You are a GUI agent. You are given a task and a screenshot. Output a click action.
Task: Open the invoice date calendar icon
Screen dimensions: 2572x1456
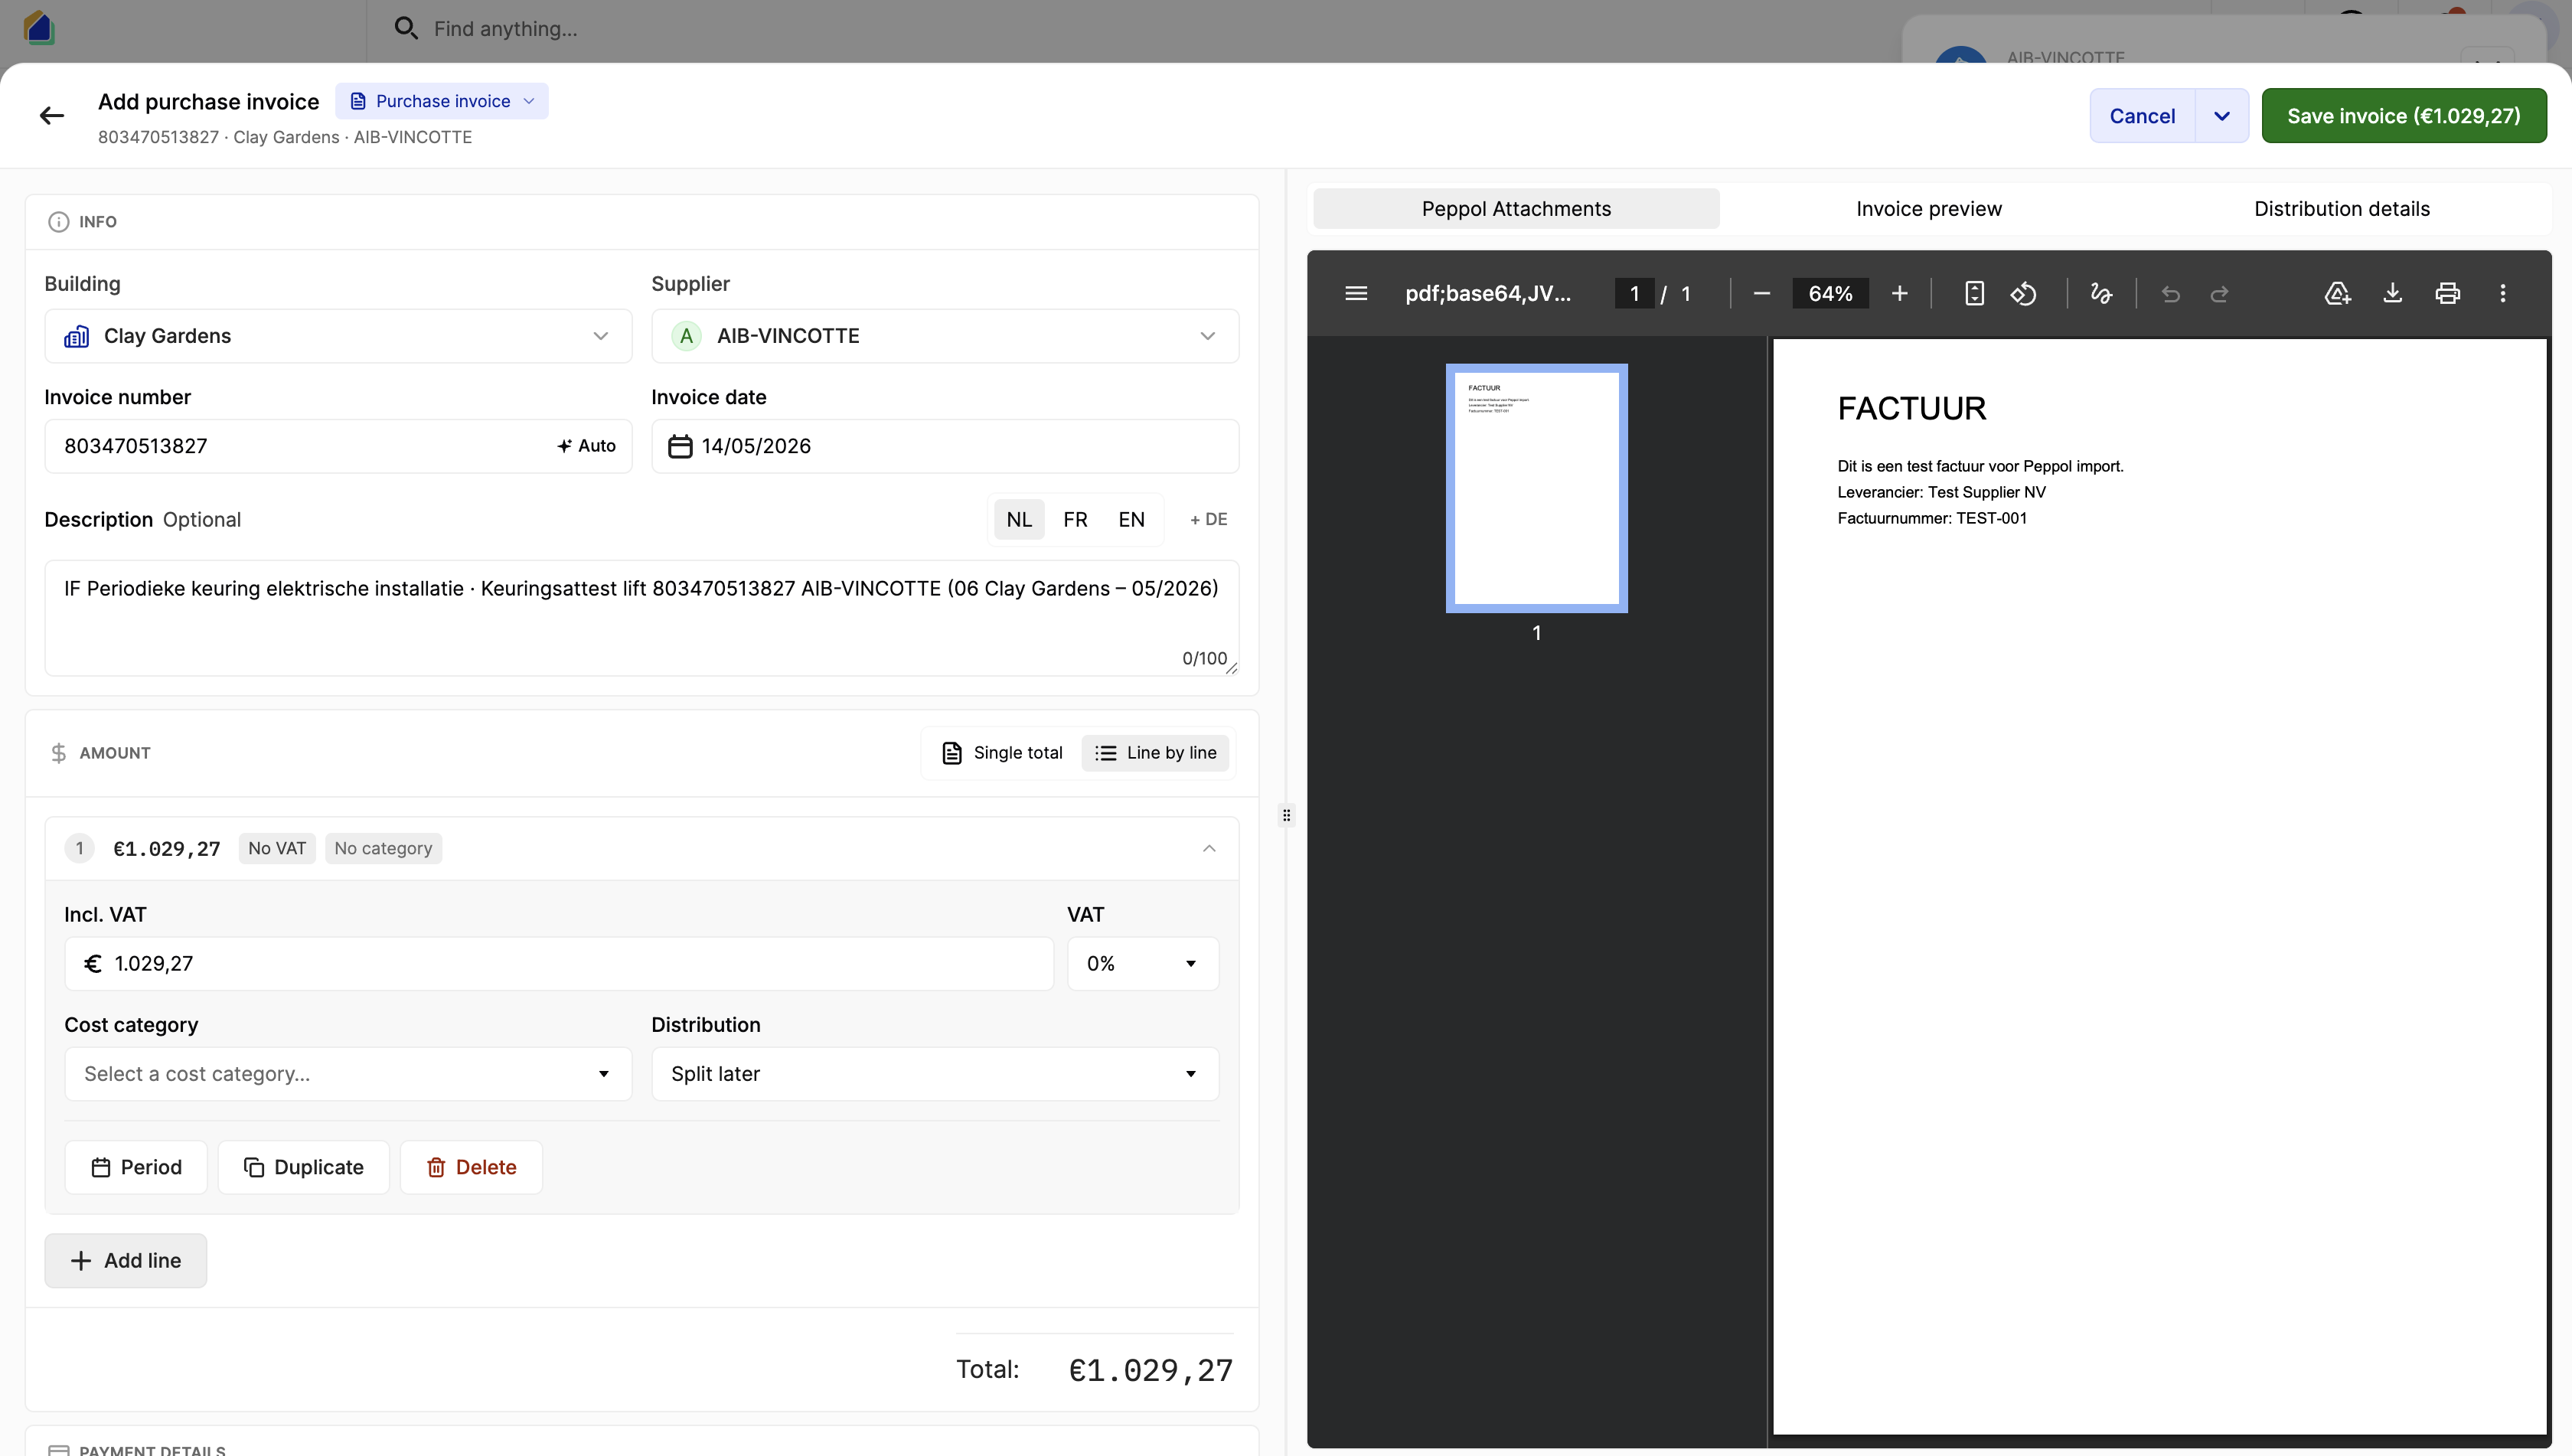click(x=680, y=446)
